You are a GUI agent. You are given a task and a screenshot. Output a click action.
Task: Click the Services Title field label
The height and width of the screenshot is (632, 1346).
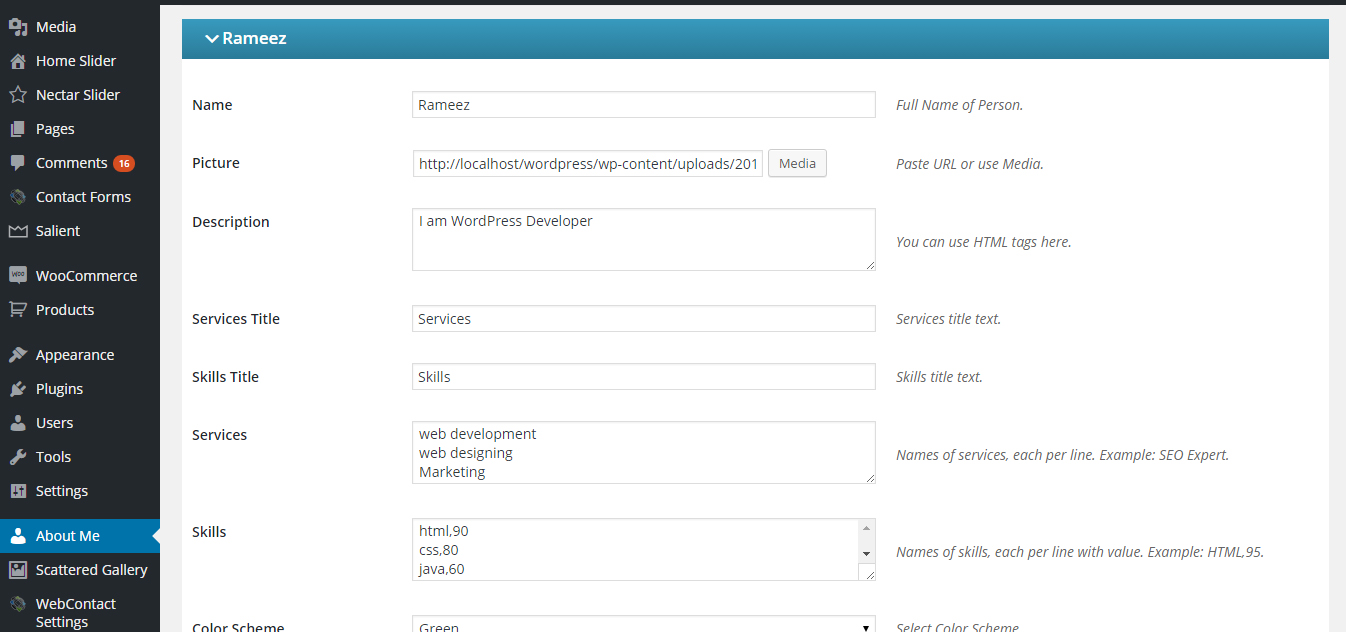click(x=236, y=319)
